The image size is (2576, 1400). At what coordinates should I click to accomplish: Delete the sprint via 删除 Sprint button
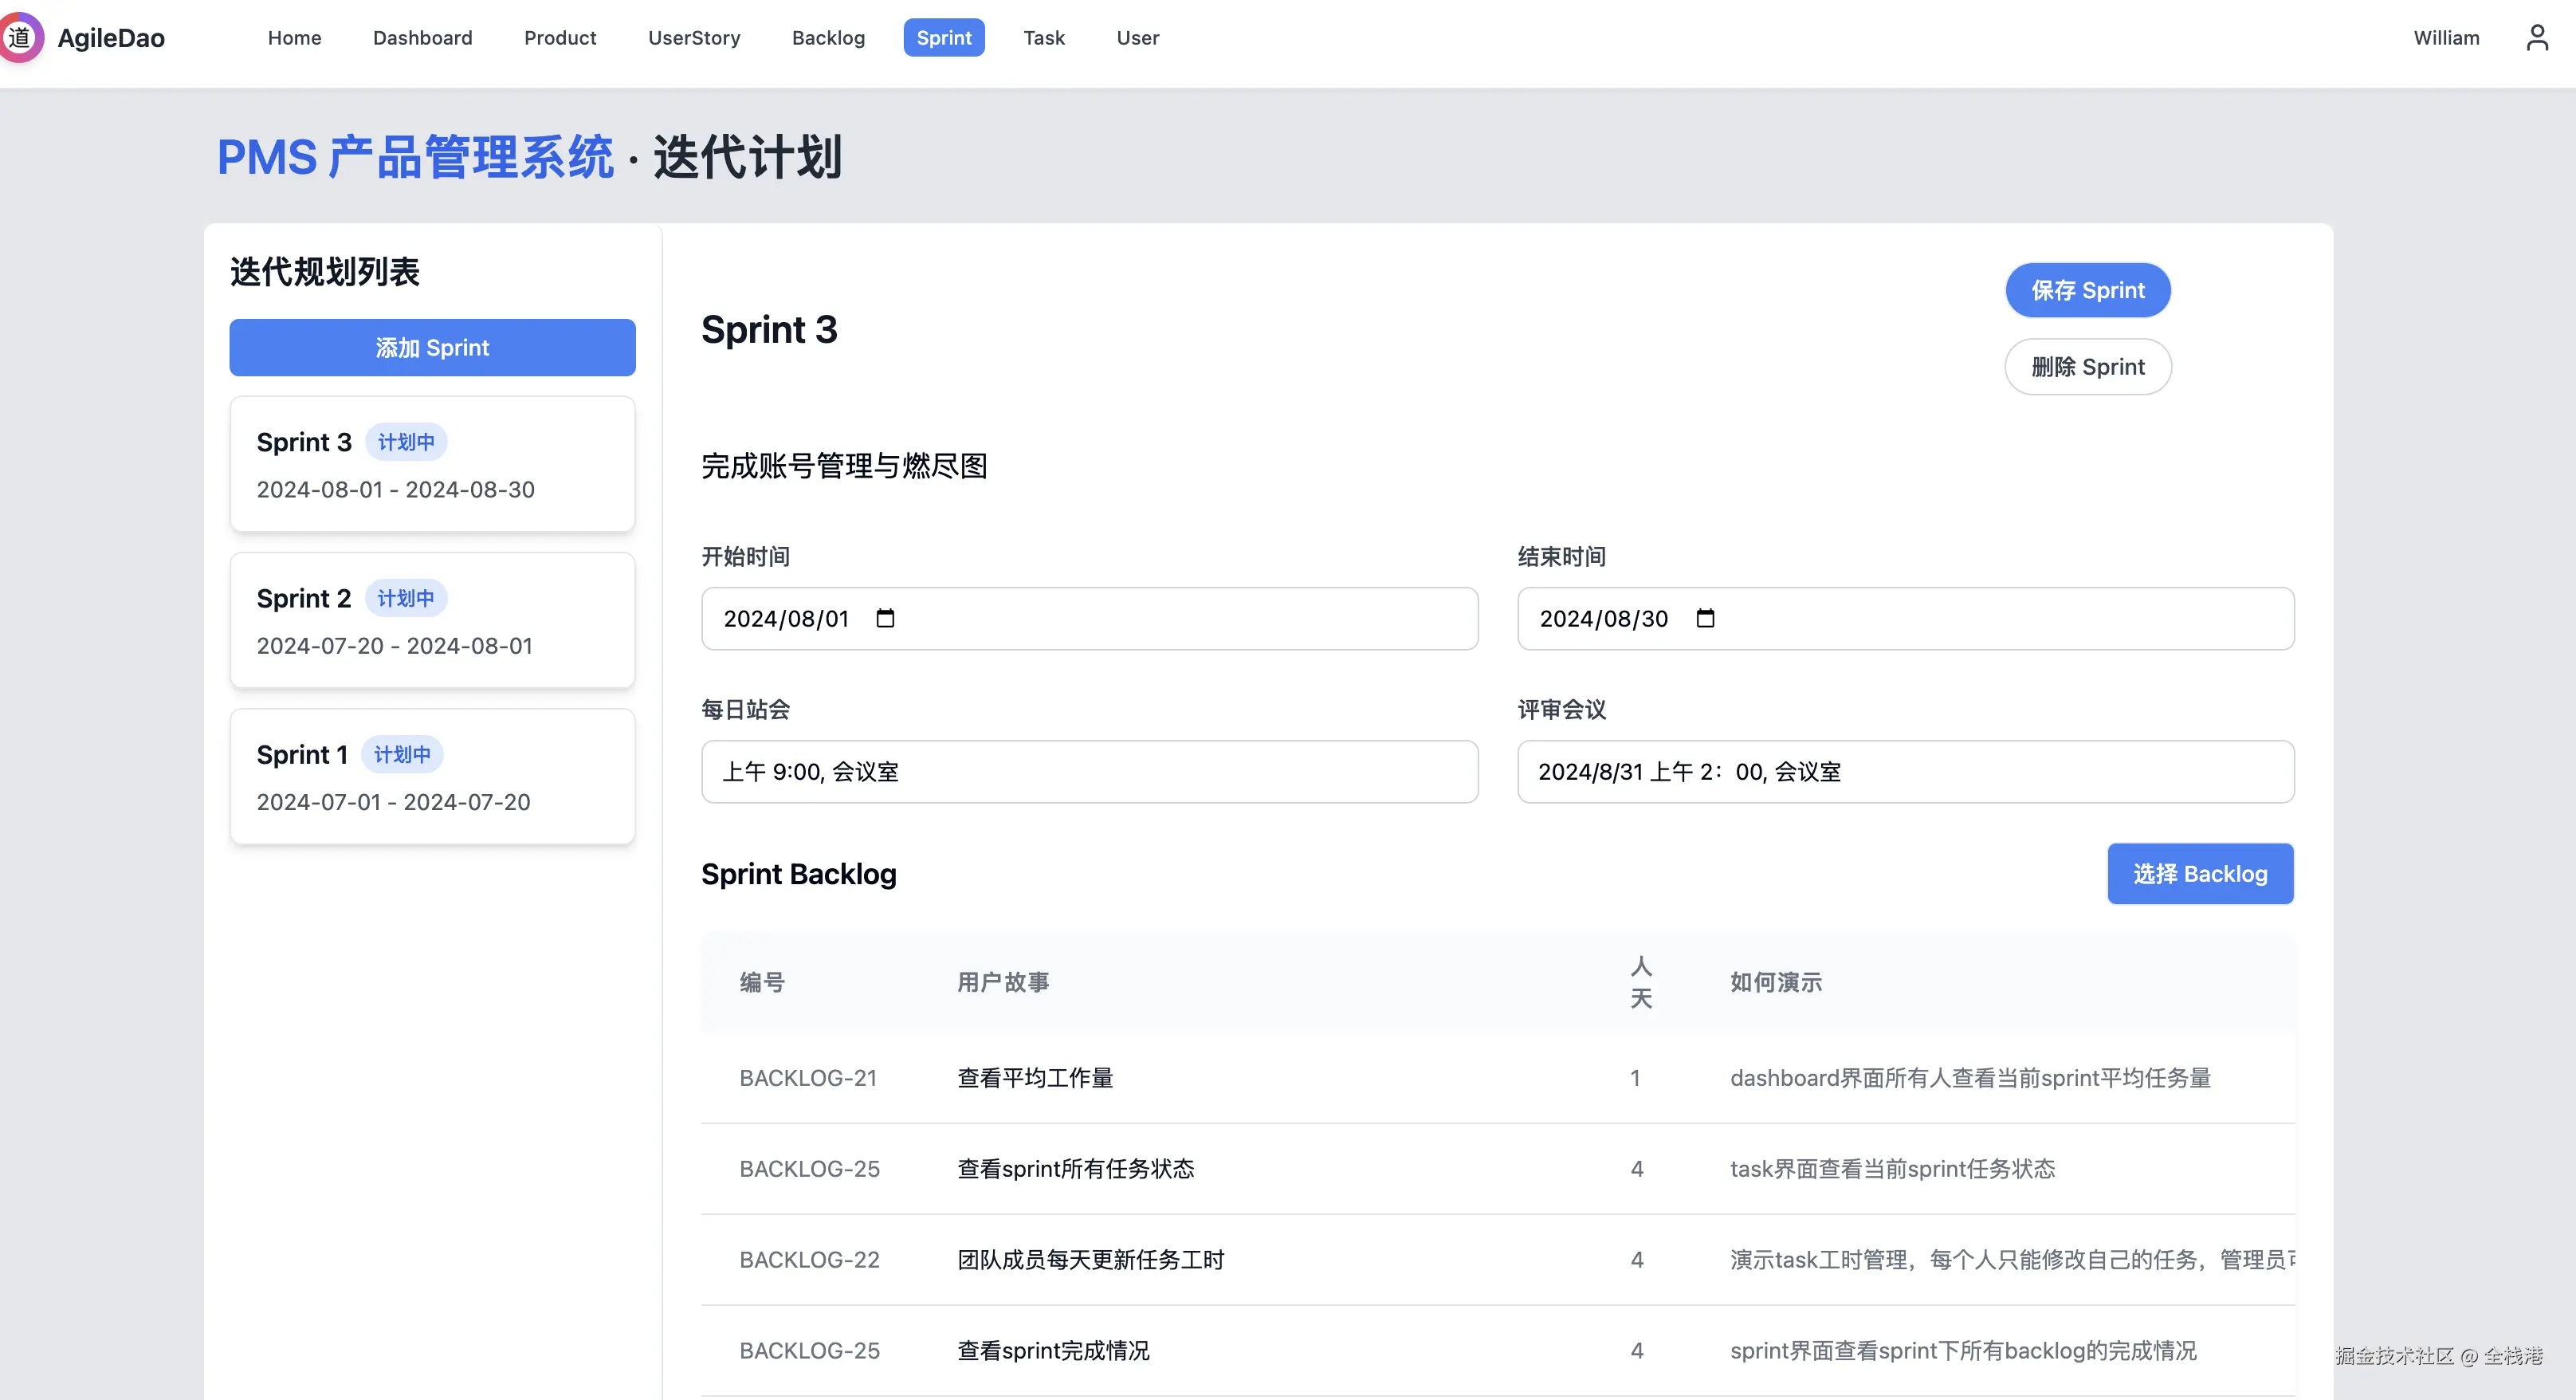point(2088,366)
